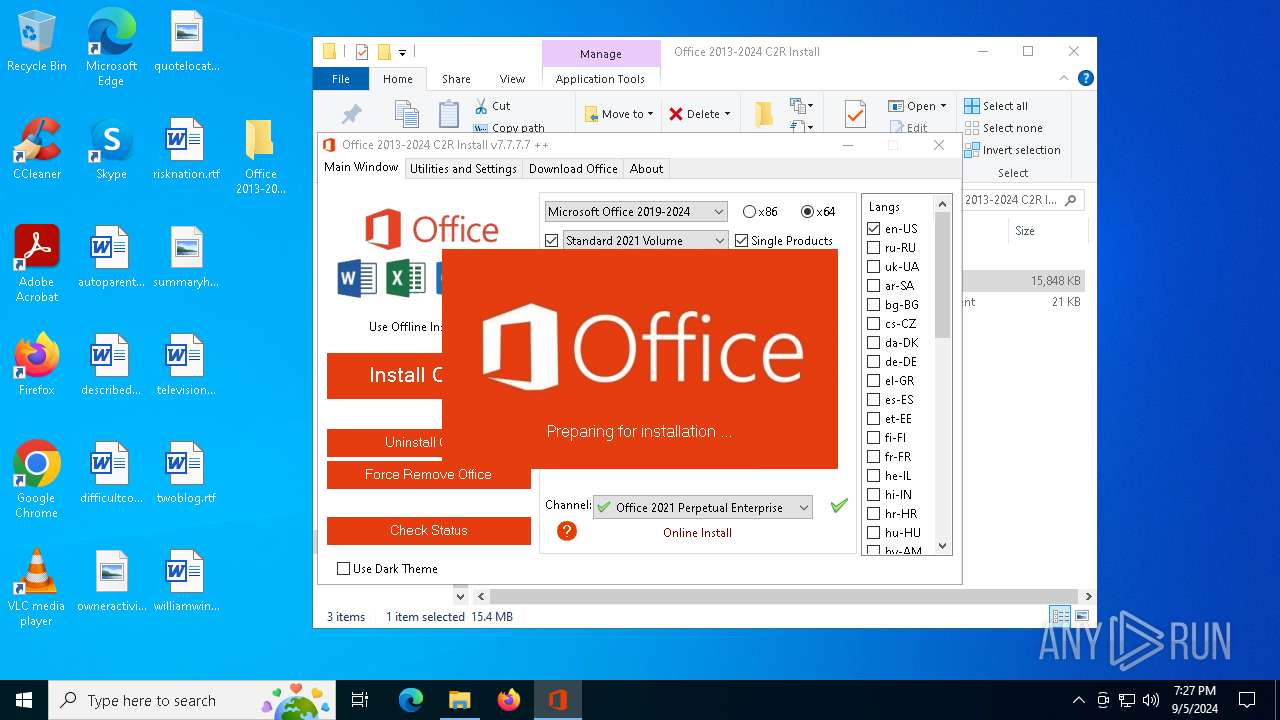This screenshot has width=1280, height=720.
Task: Click the Copy icon in Explorer ribbon
Action: click(406, 114)
